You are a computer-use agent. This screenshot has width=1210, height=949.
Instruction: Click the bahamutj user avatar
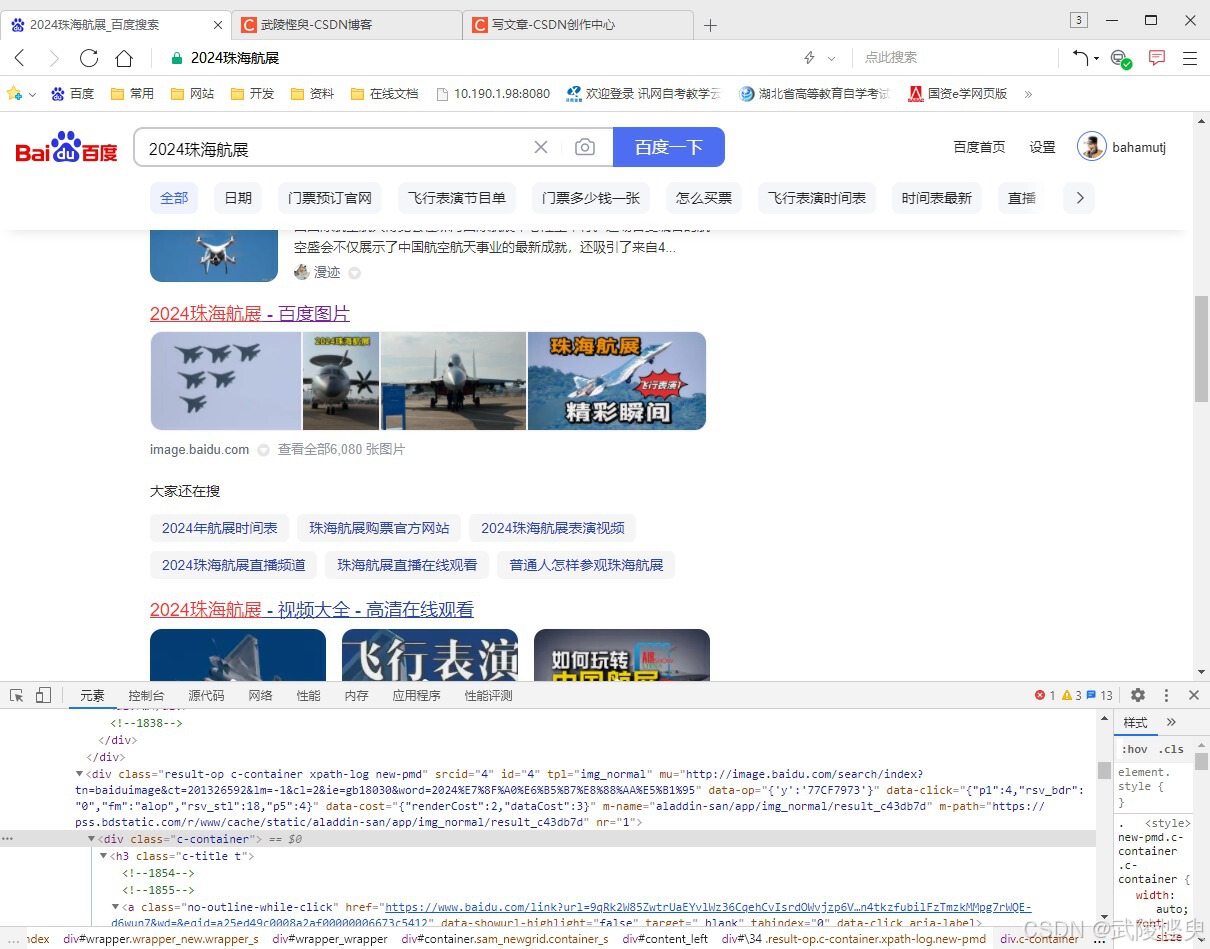pyautogui.click(x=1091, y=146)
